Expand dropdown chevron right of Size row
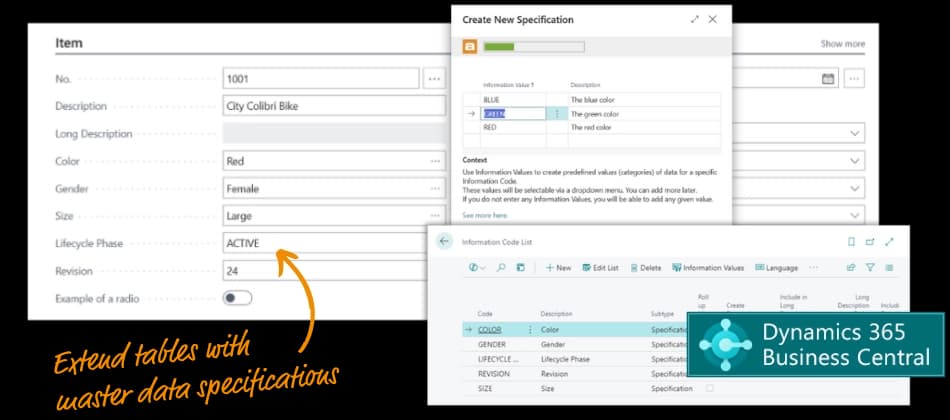 pyautogui.click(x=854, y=216)
